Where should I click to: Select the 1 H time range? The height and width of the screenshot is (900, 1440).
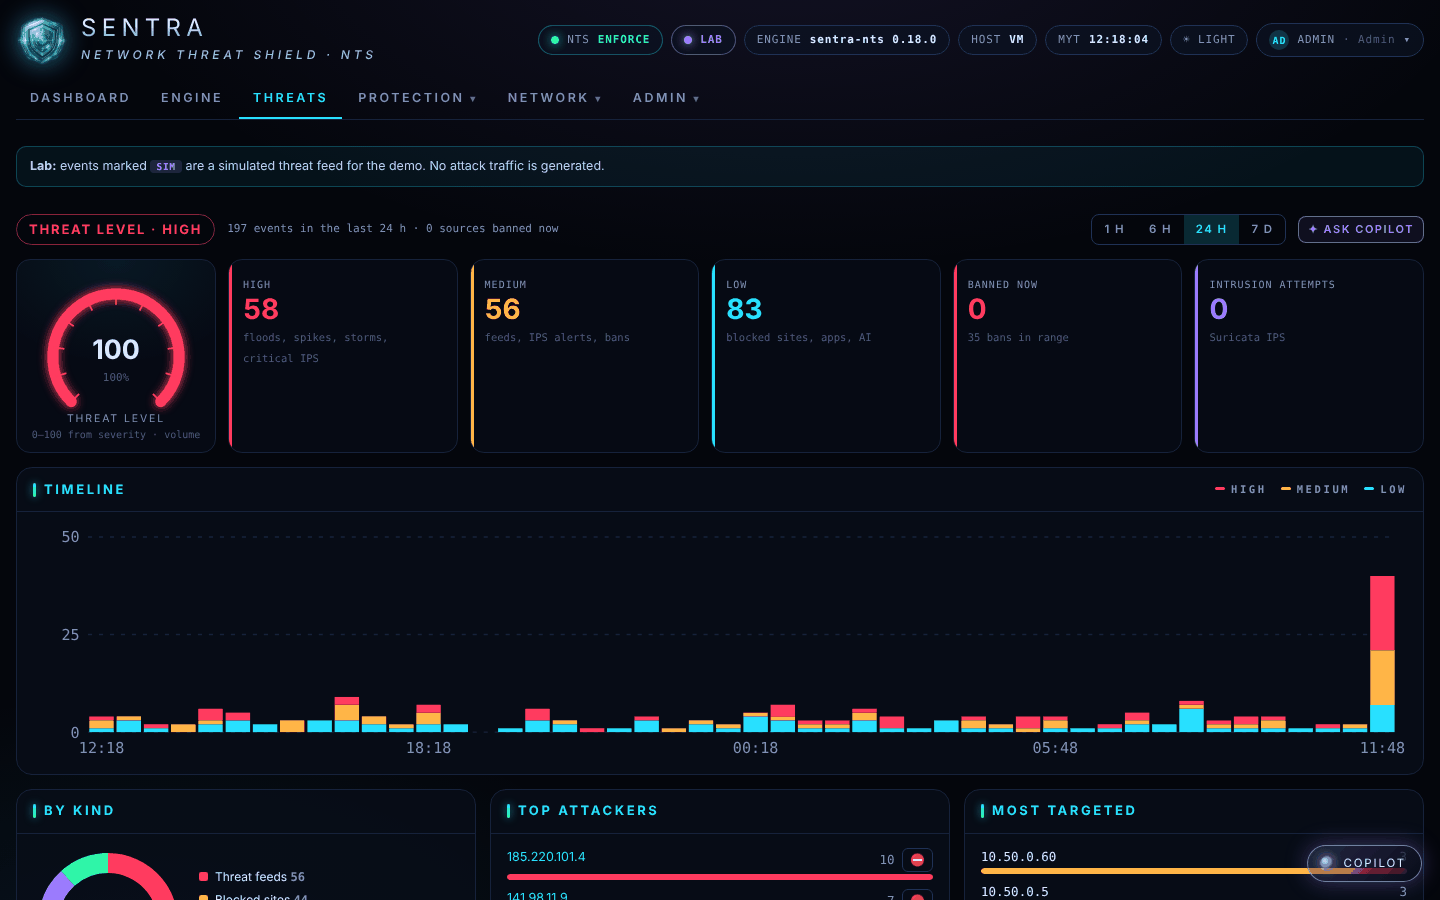click(1114, 229)
